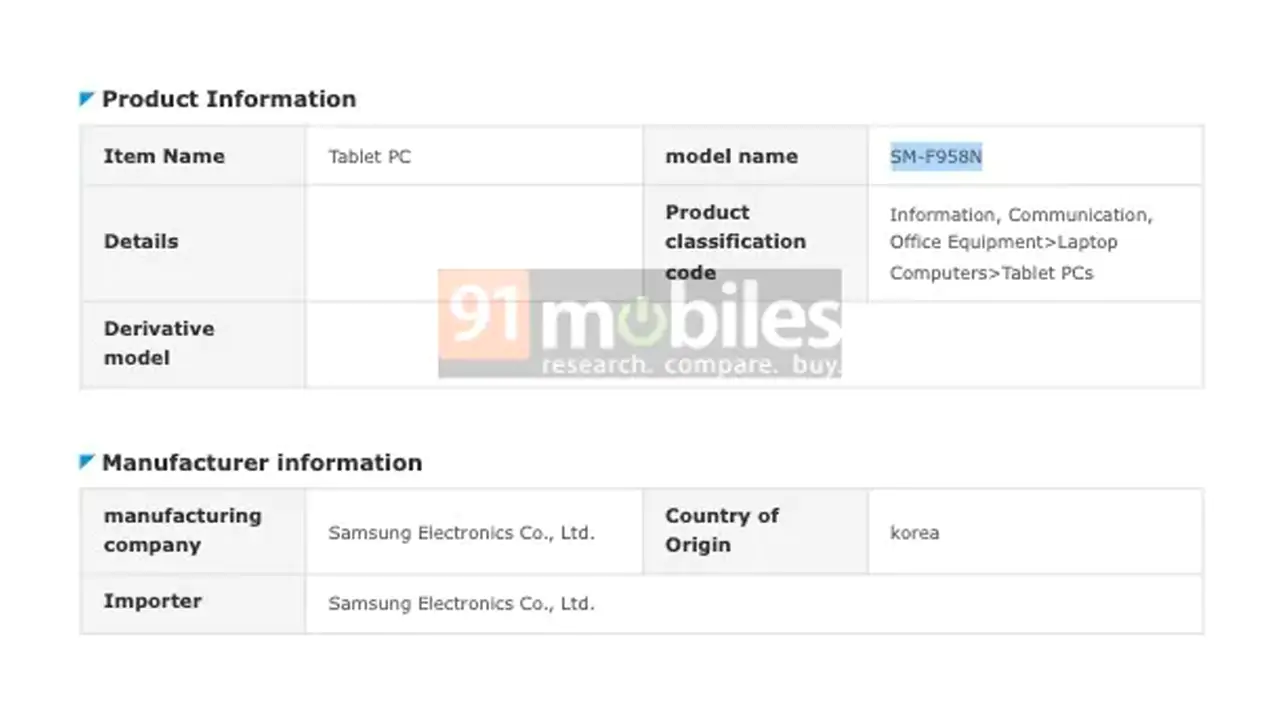The height and width of the screenshot is (720, 1280).
Task: Click the Tablet PC value cell
Action: point(474,156)
